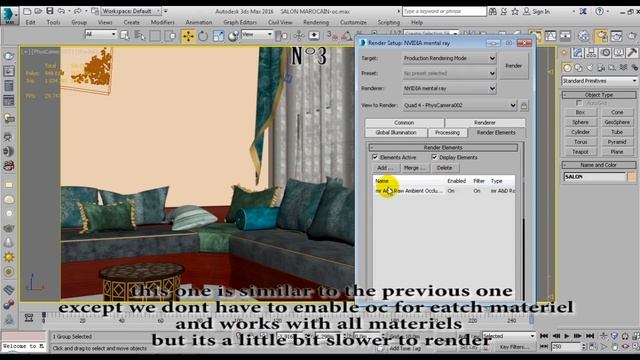Open the Target dropdown in Render Setup
The height and width of the screenshot is (360, 640).
449,58
